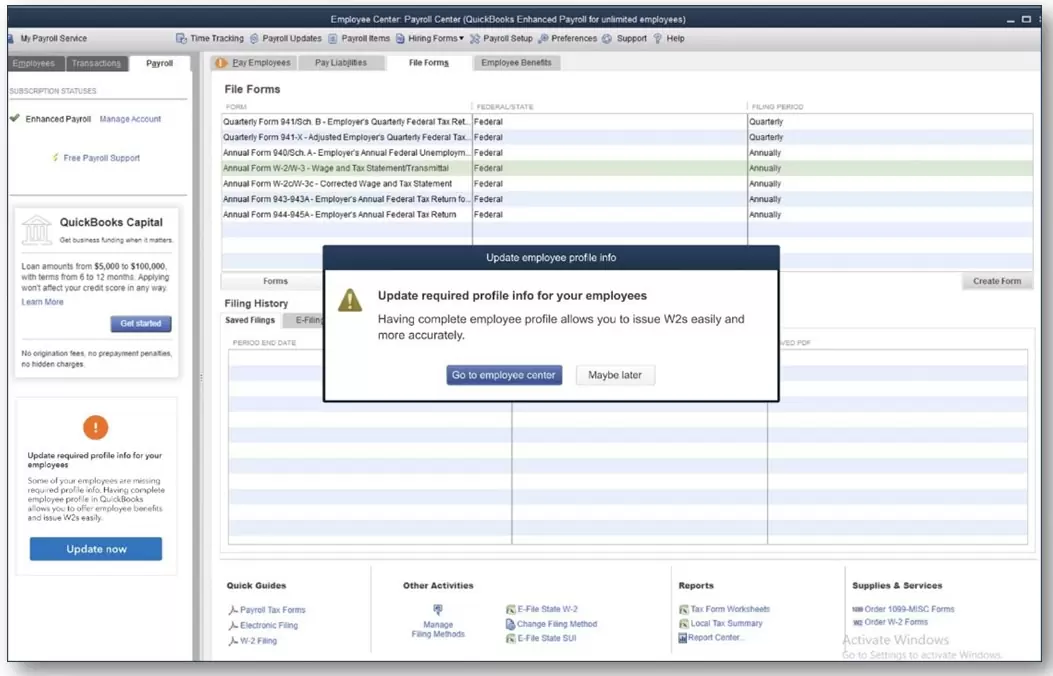Image resolution: width=1053 pixels, height=676 pixels.
Task: Open Payroll Updates from the toolbar
Action: point(255,39)
